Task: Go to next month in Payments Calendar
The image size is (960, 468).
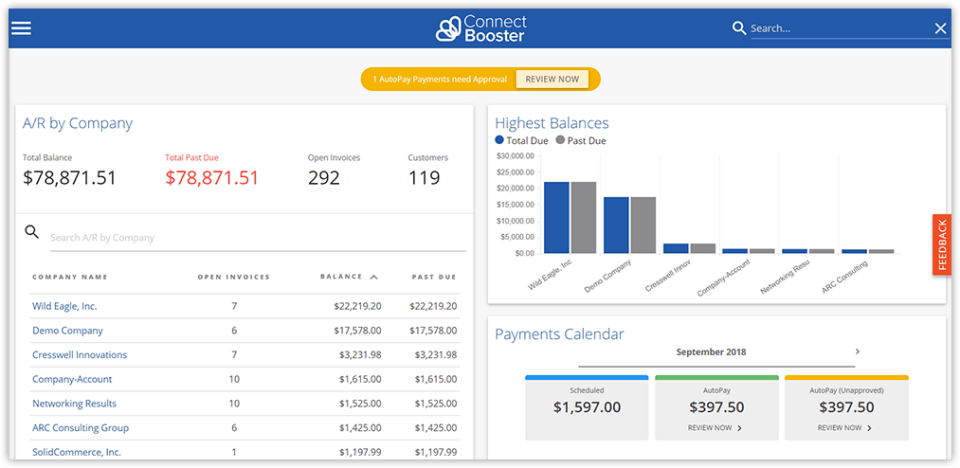Action: point(857,352)
